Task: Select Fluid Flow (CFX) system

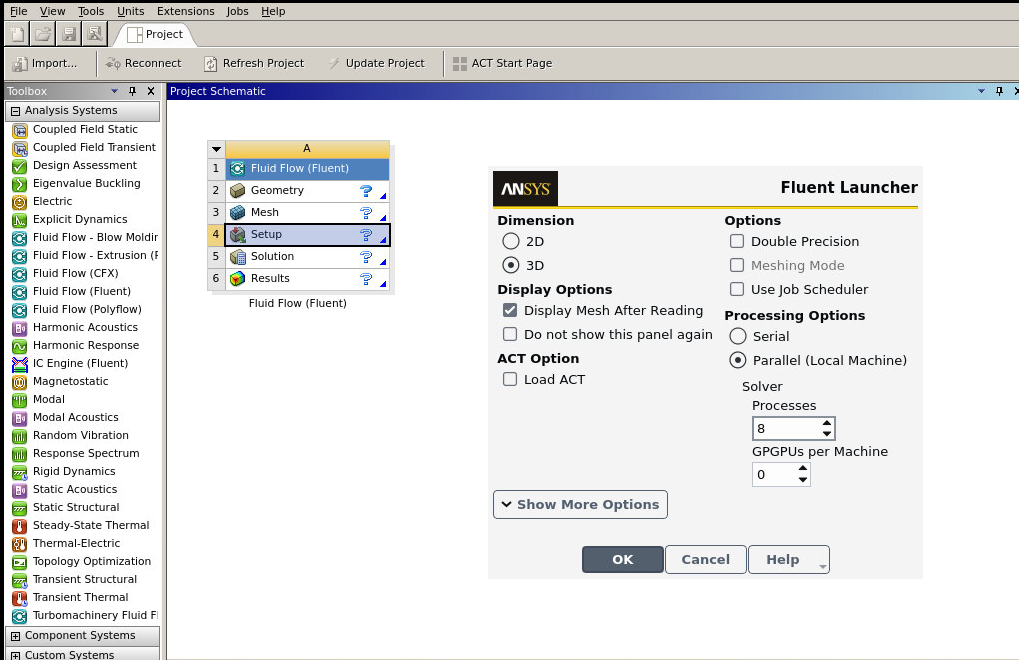Action: tap(75, 273)
